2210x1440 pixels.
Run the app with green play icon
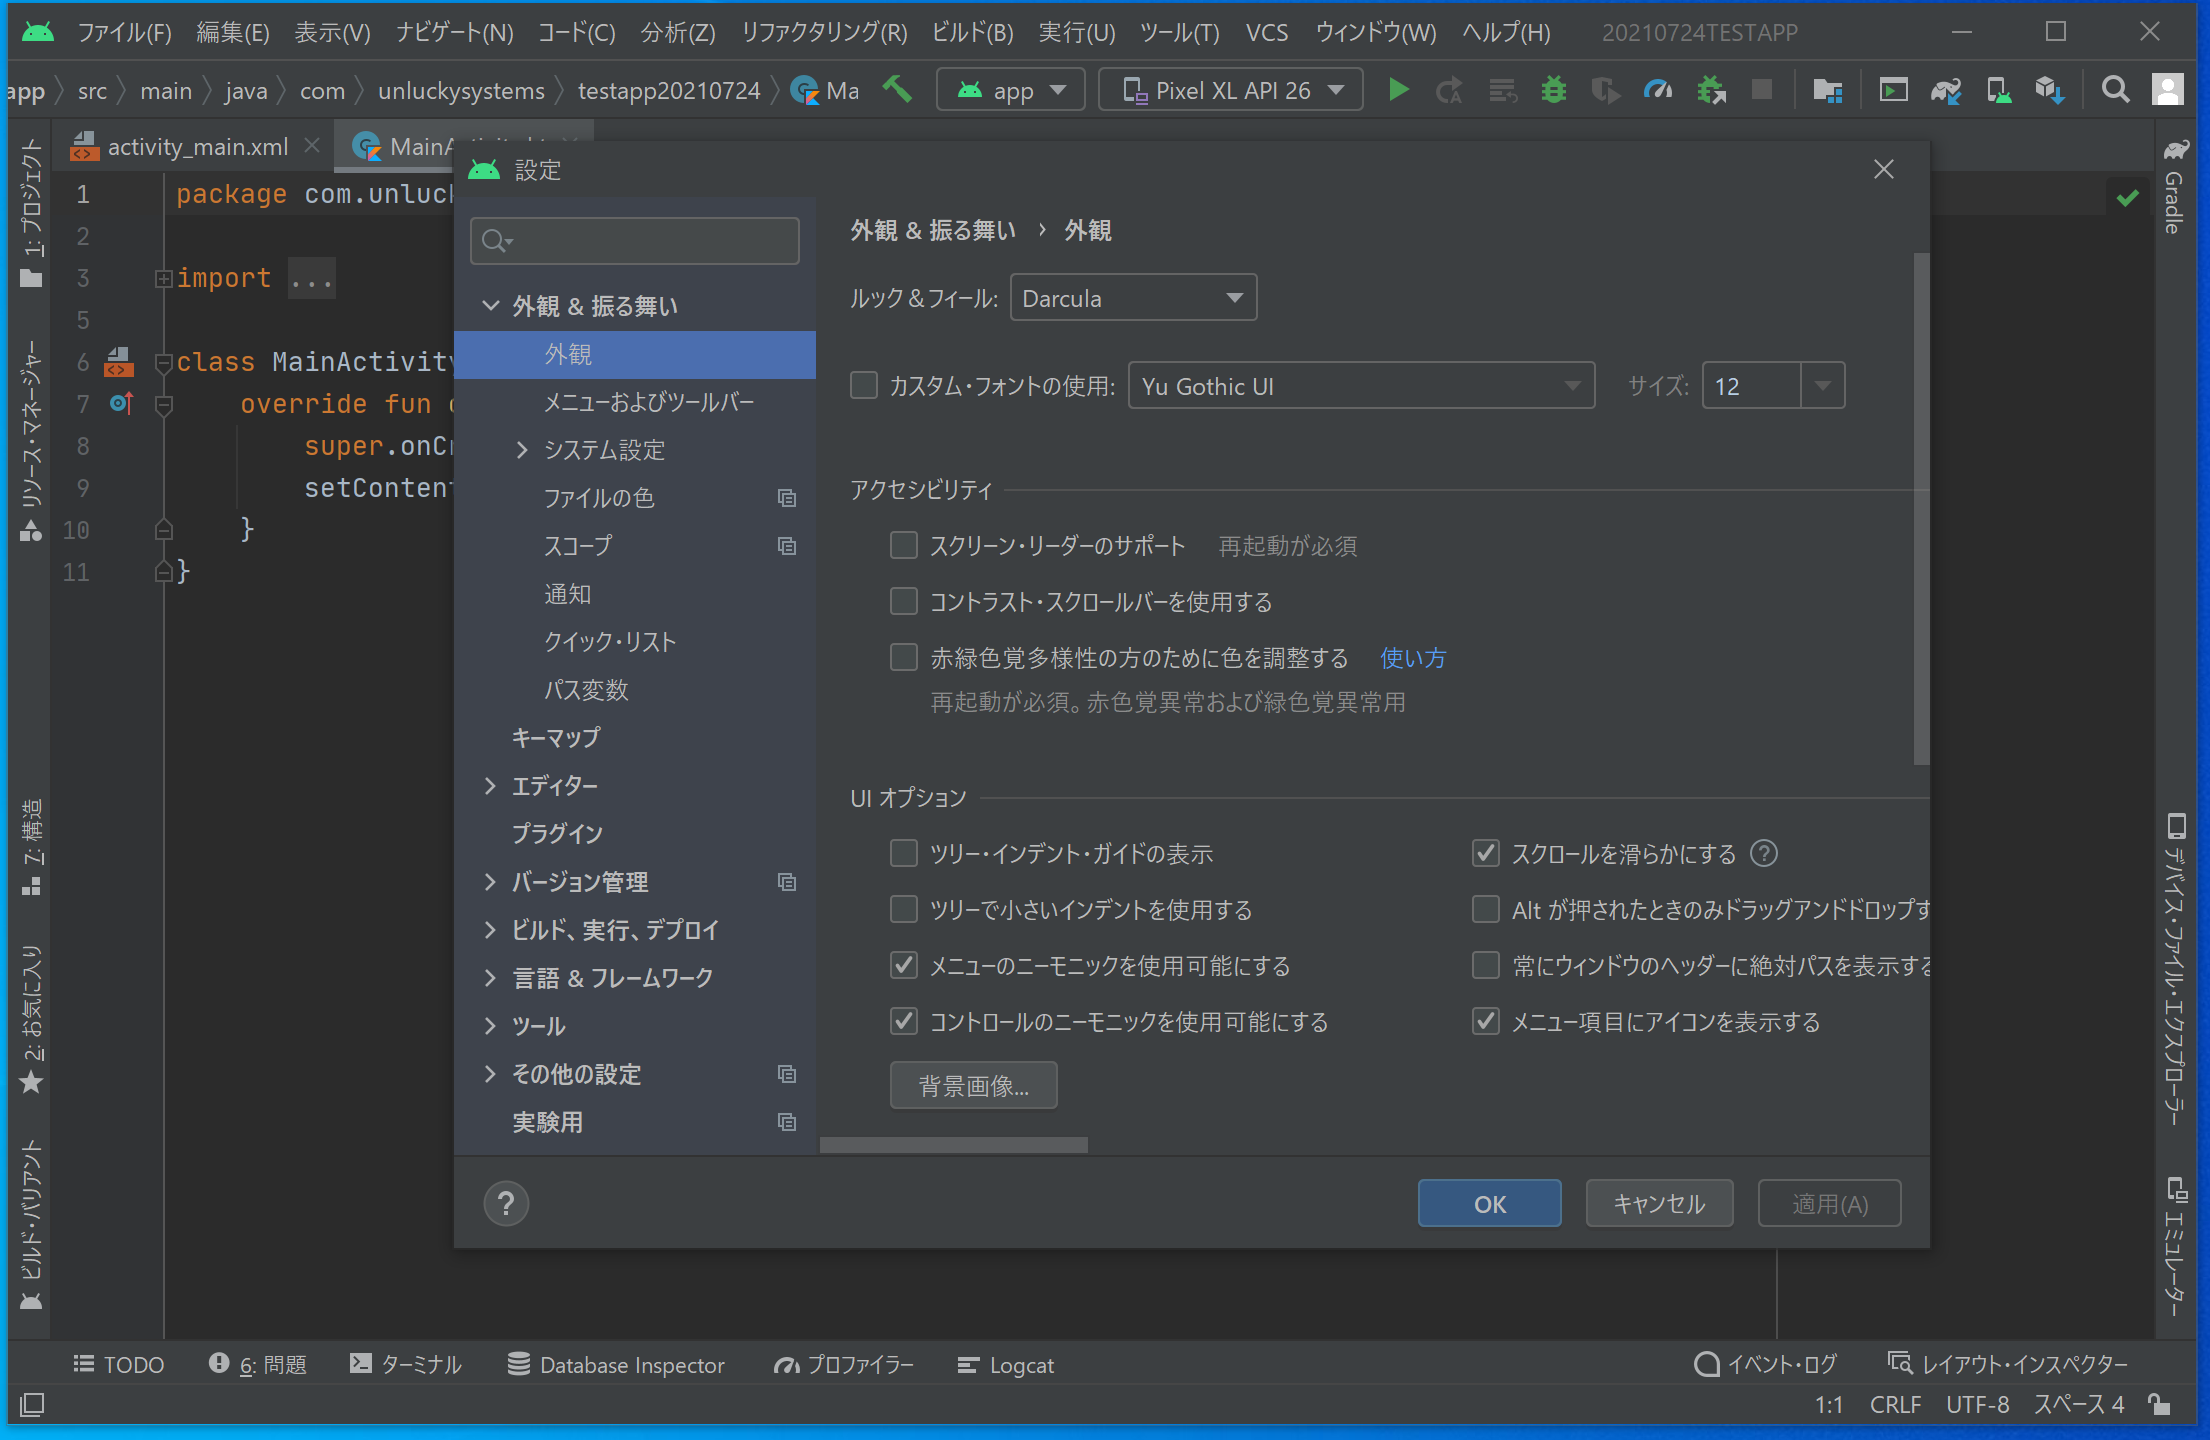point(1399,90)
